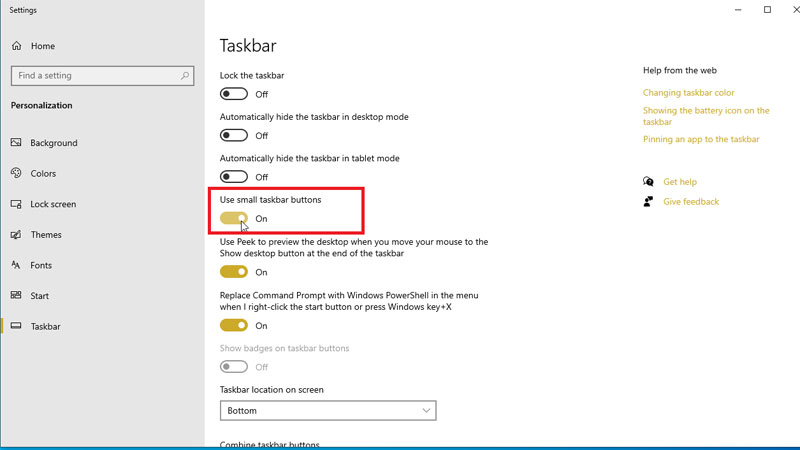The height and width of the screenshot is (450, 800).
Task: Toggle the Replace Command Prompt with PowerShell switch
Action: tap(234, 326)
